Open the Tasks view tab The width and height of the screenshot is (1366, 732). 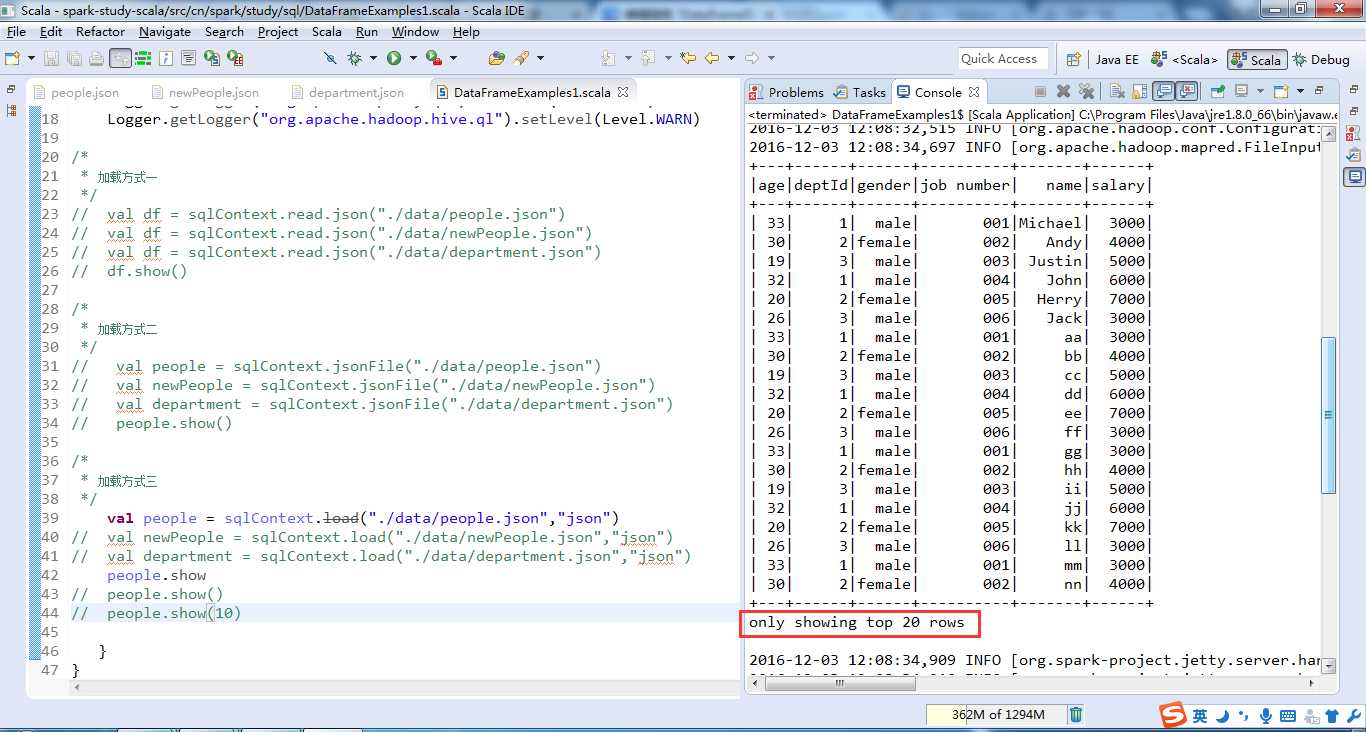(x=860, y=92)
